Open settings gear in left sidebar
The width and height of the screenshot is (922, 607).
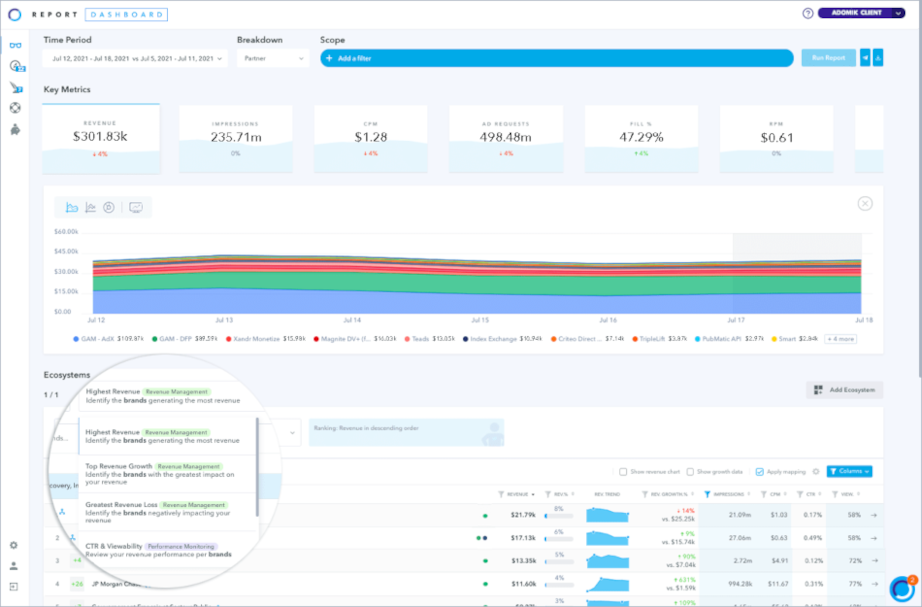tap(14, 545)
